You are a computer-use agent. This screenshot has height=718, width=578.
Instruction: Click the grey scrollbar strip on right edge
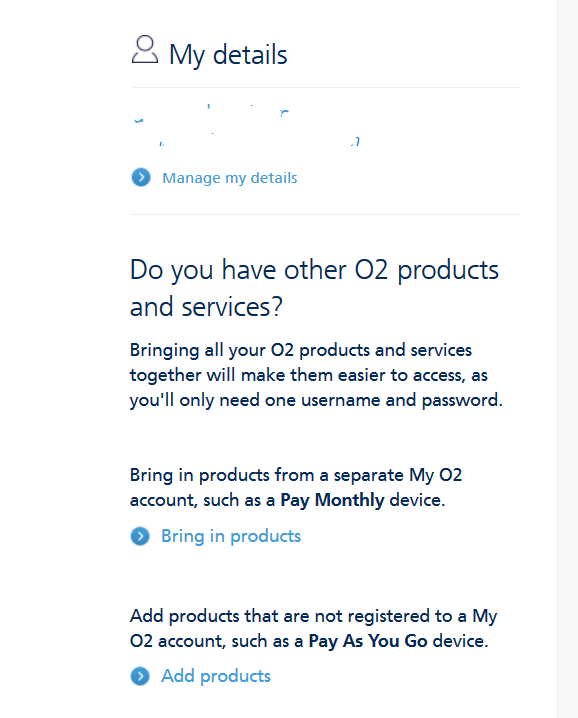[x=567, y=359]
